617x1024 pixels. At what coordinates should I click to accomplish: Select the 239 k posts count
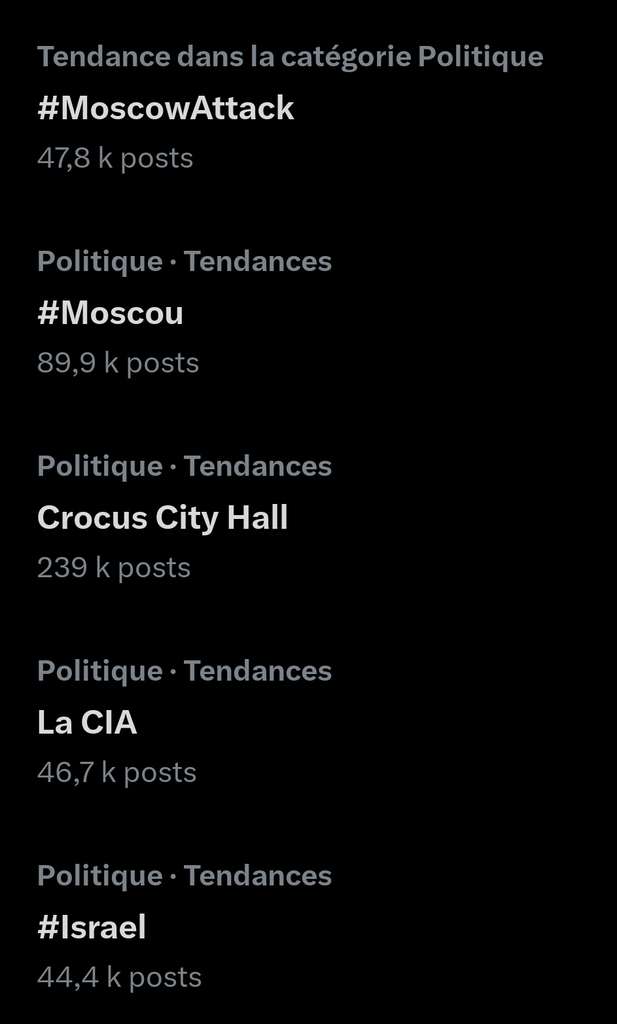[113, 568]
